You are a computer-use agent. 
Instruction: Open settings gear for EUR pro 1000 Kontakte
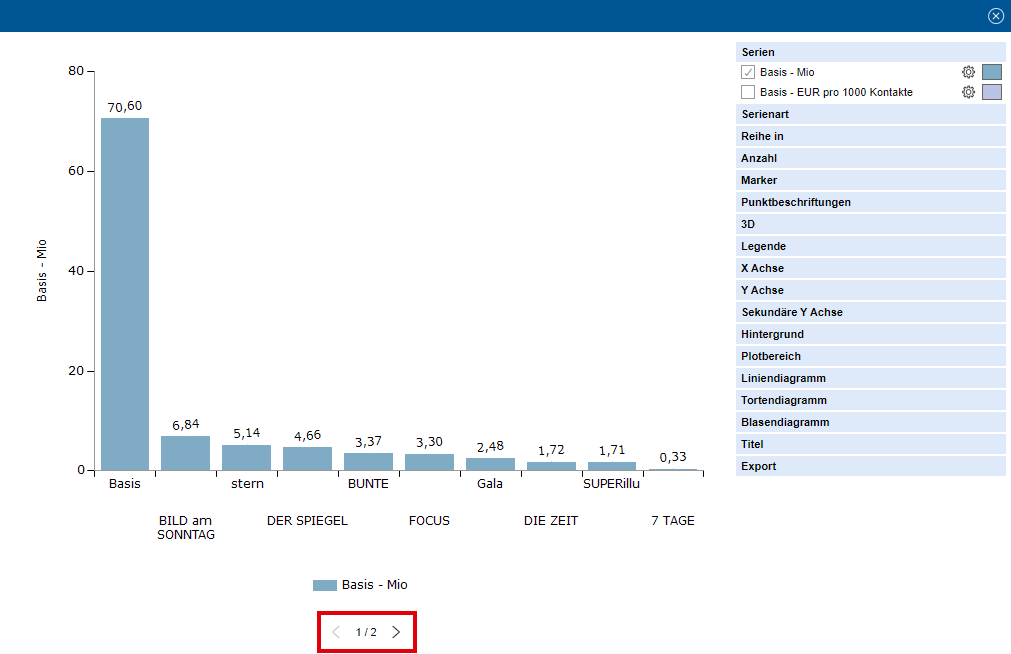point(968,92)
